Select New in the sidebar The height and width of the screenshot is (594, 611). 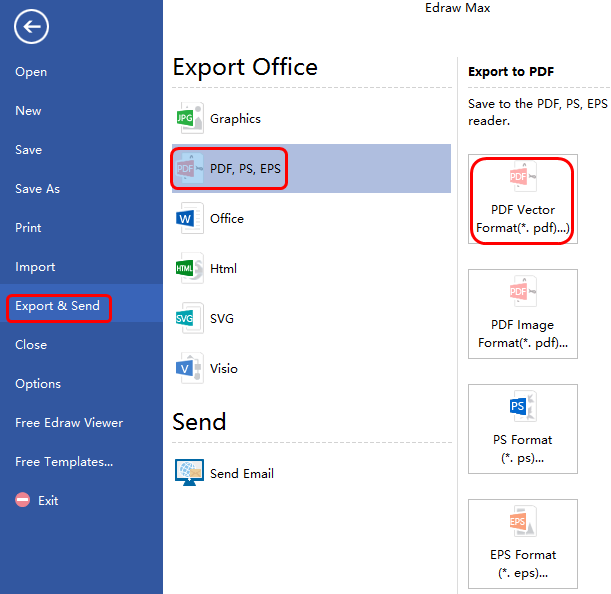pos(28,111)
